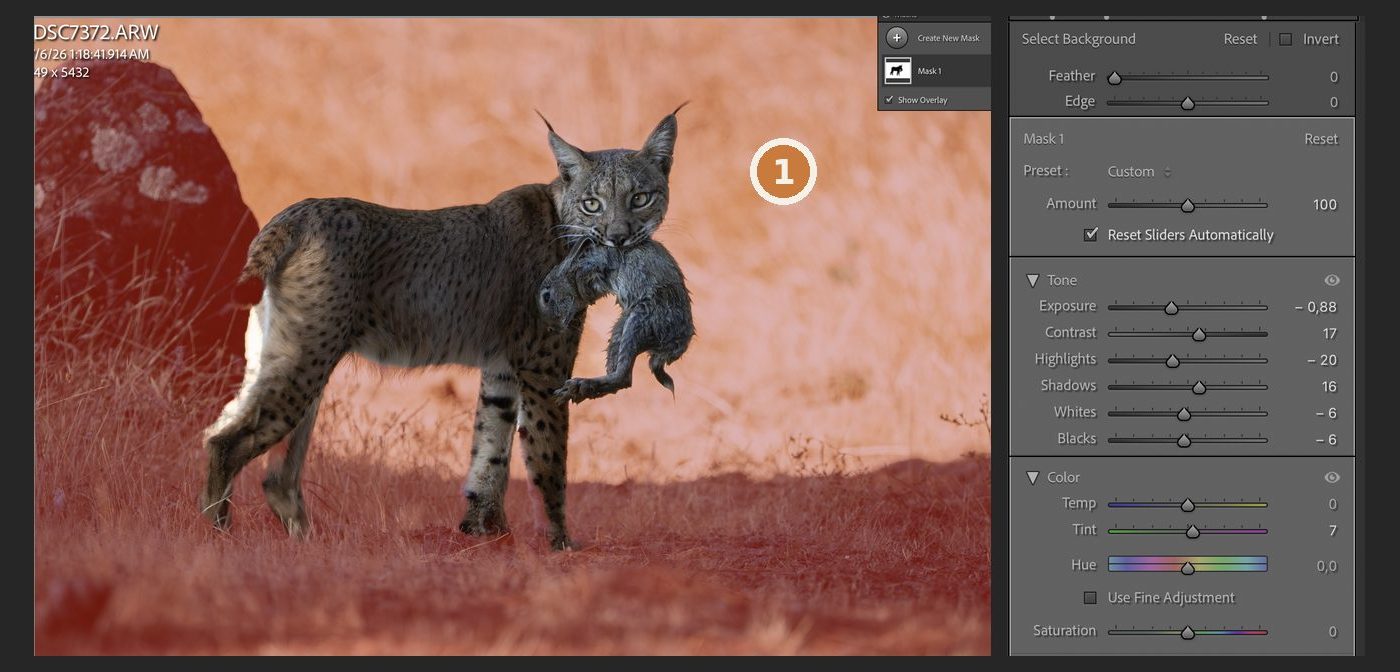The image size is (1400, 672).
Task: Click the Shadows value 16
Action: point(1329,387)
